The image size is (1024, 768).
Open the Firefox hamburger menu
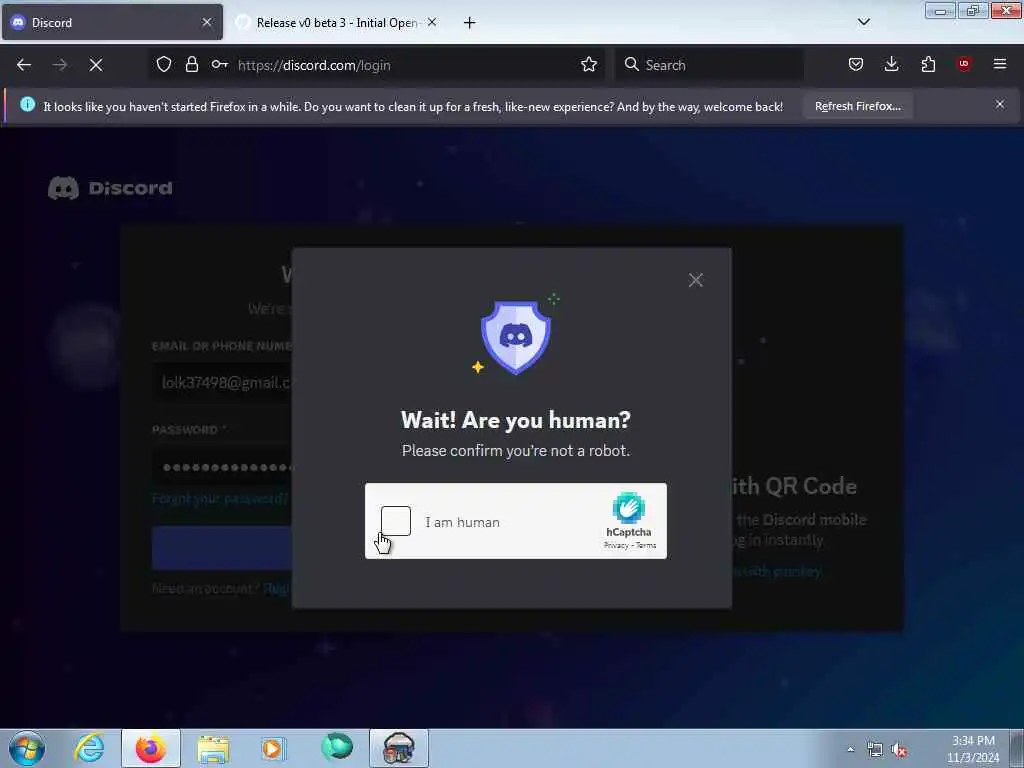pyautogui.click(x=1000, y=64)
